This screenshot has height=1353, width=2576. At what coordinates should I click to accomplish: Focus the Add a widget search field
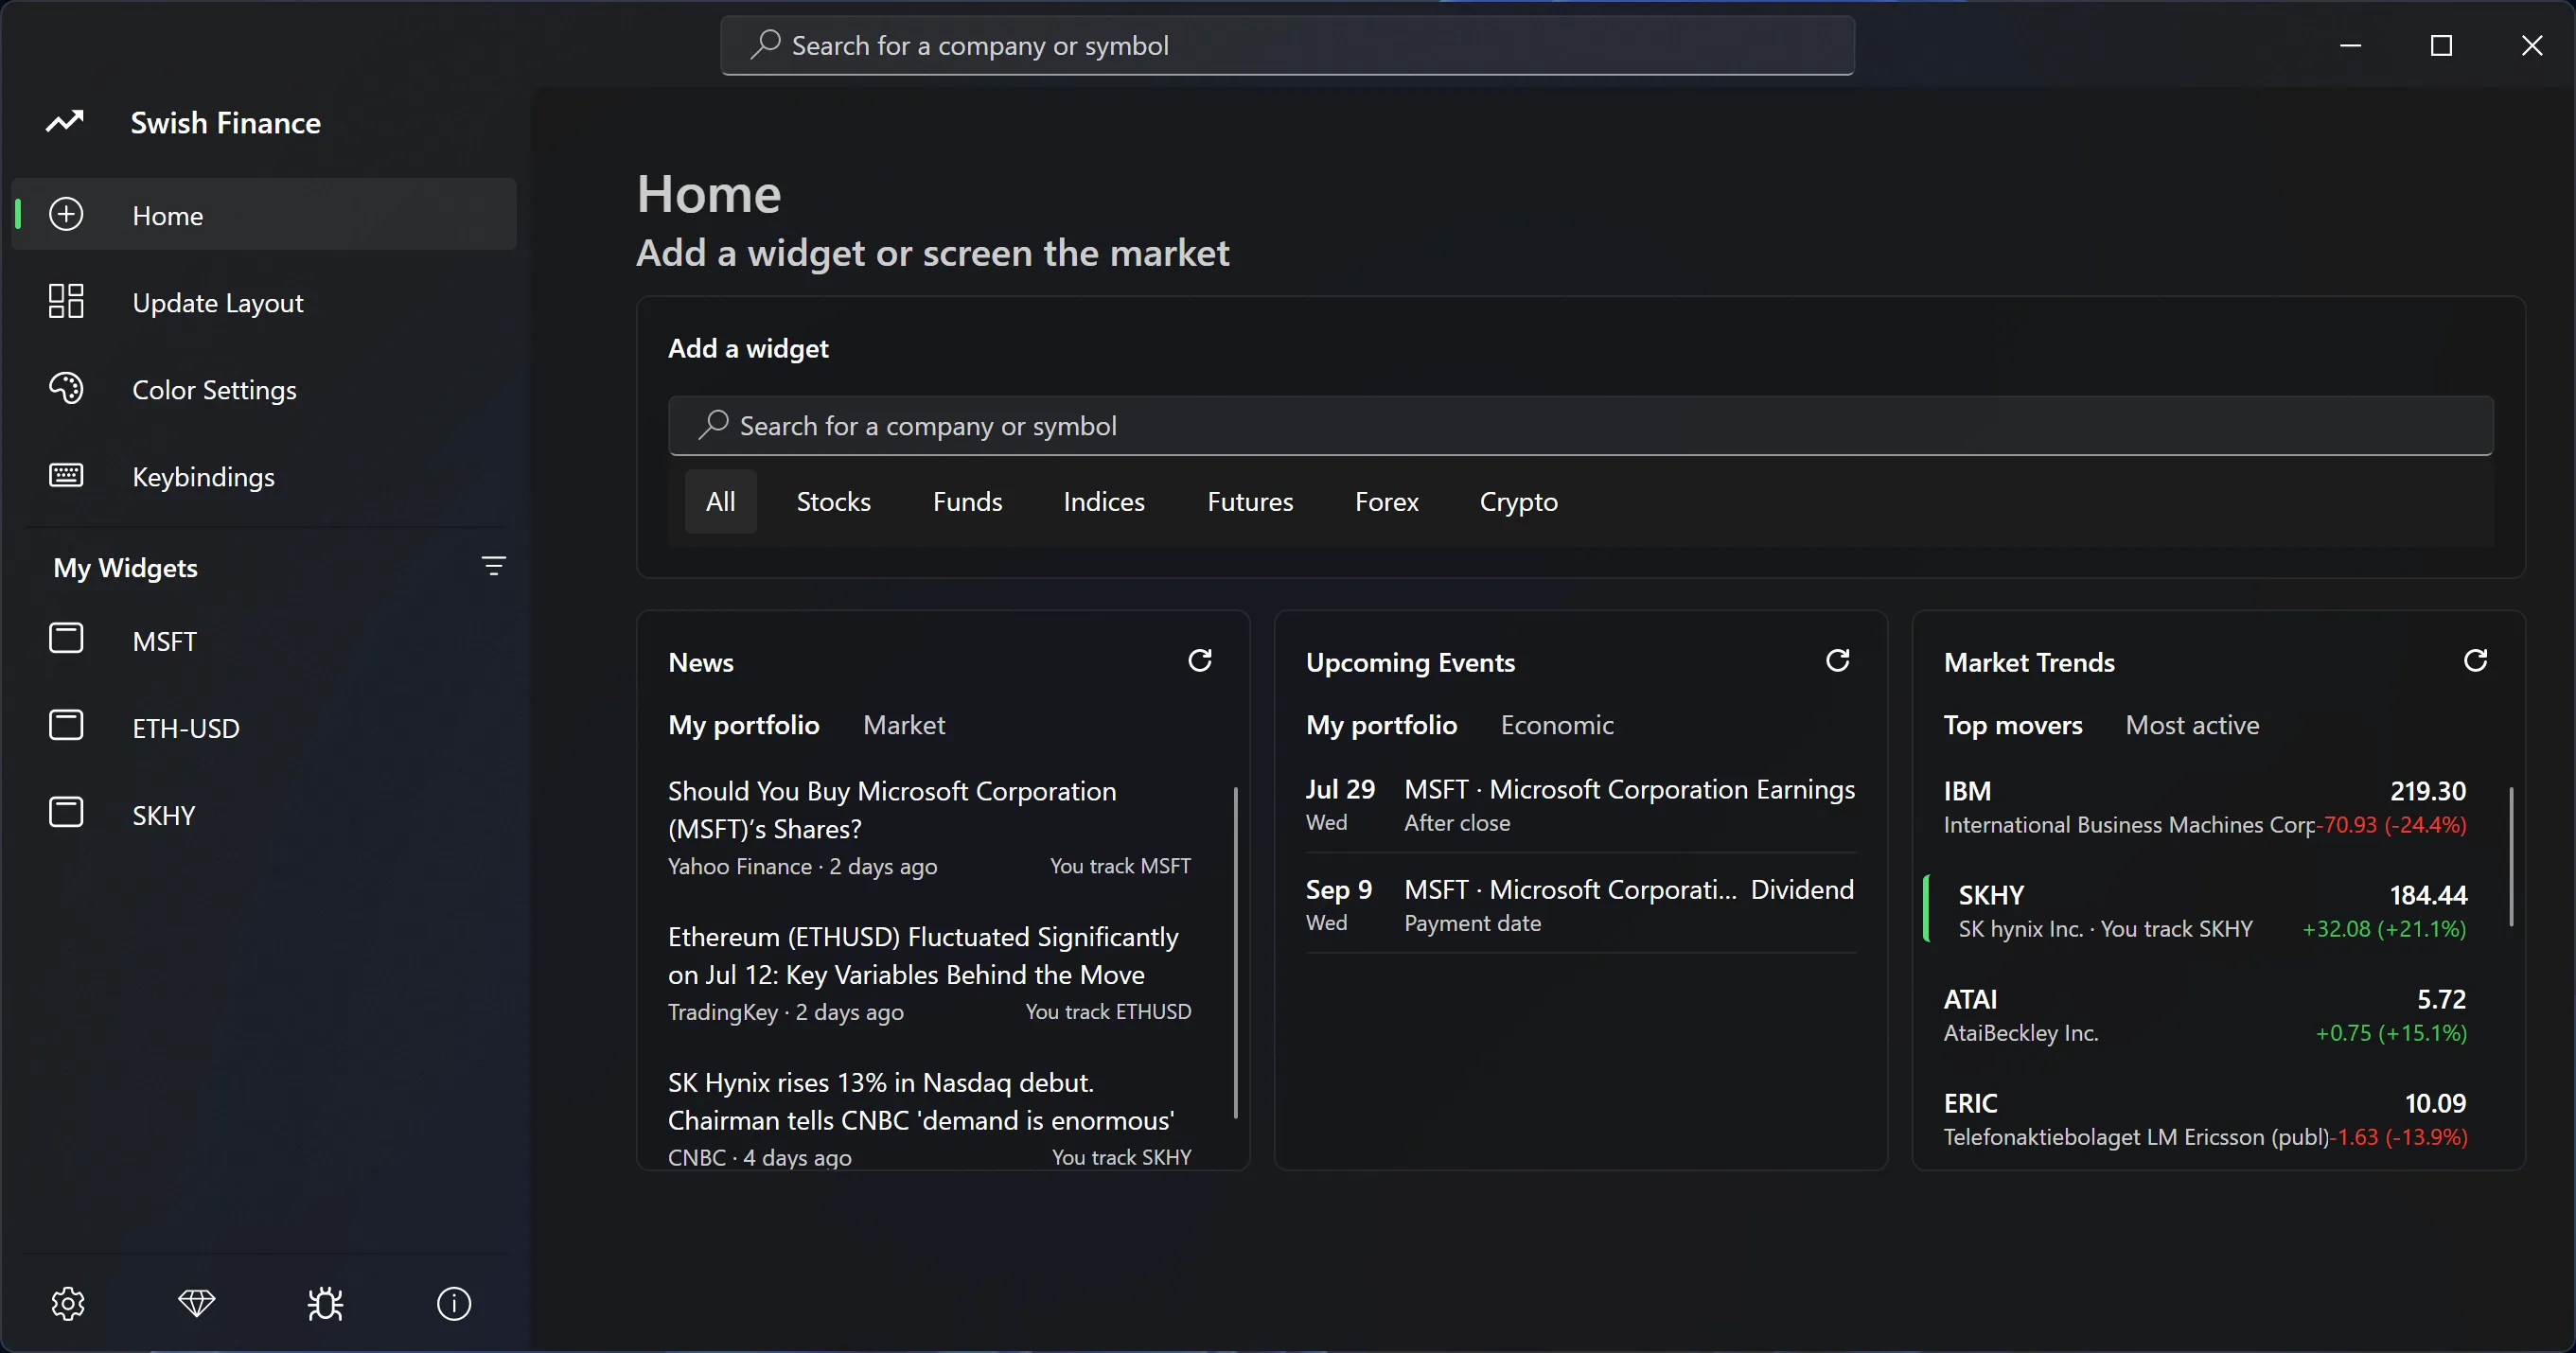pyautogui.click(x=1580, y=425)
